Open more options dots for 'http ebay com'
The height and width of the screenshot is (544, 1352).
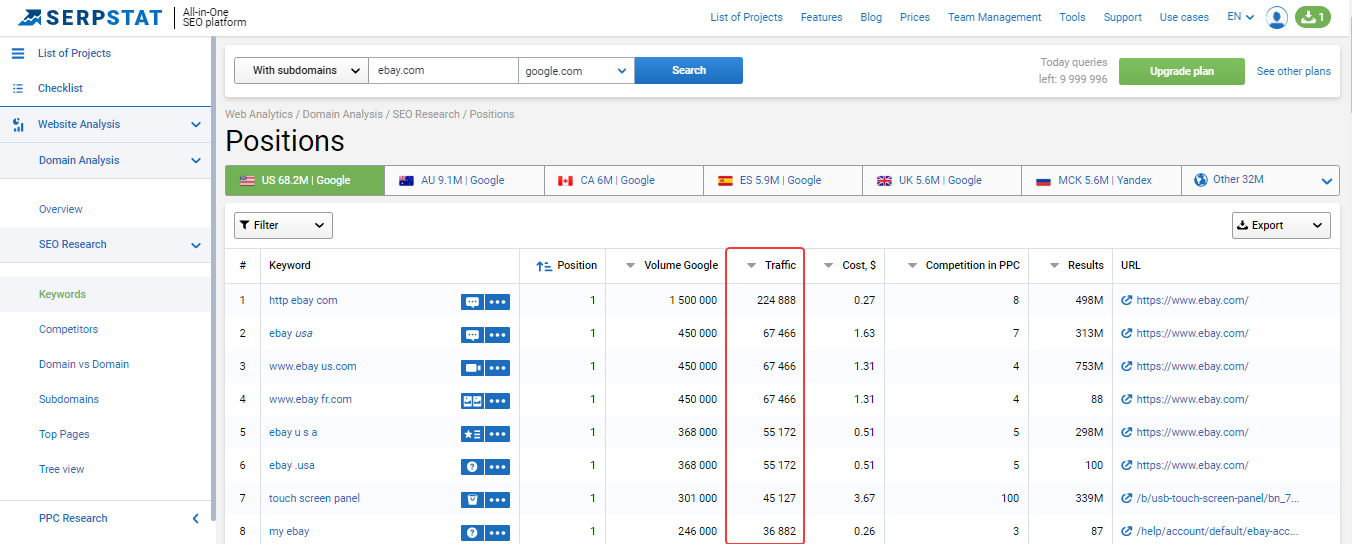click(498, 301)
